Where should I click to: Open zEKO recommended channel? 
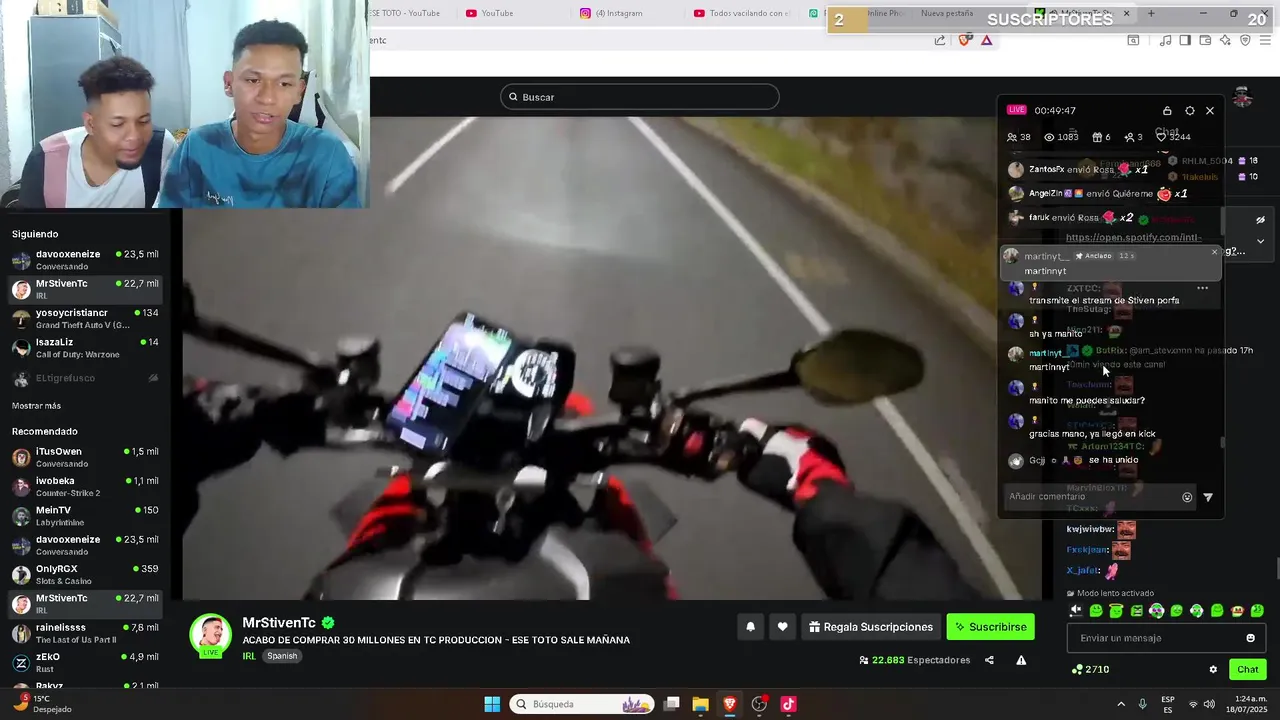pyautogui.click(x=85, y=662)
